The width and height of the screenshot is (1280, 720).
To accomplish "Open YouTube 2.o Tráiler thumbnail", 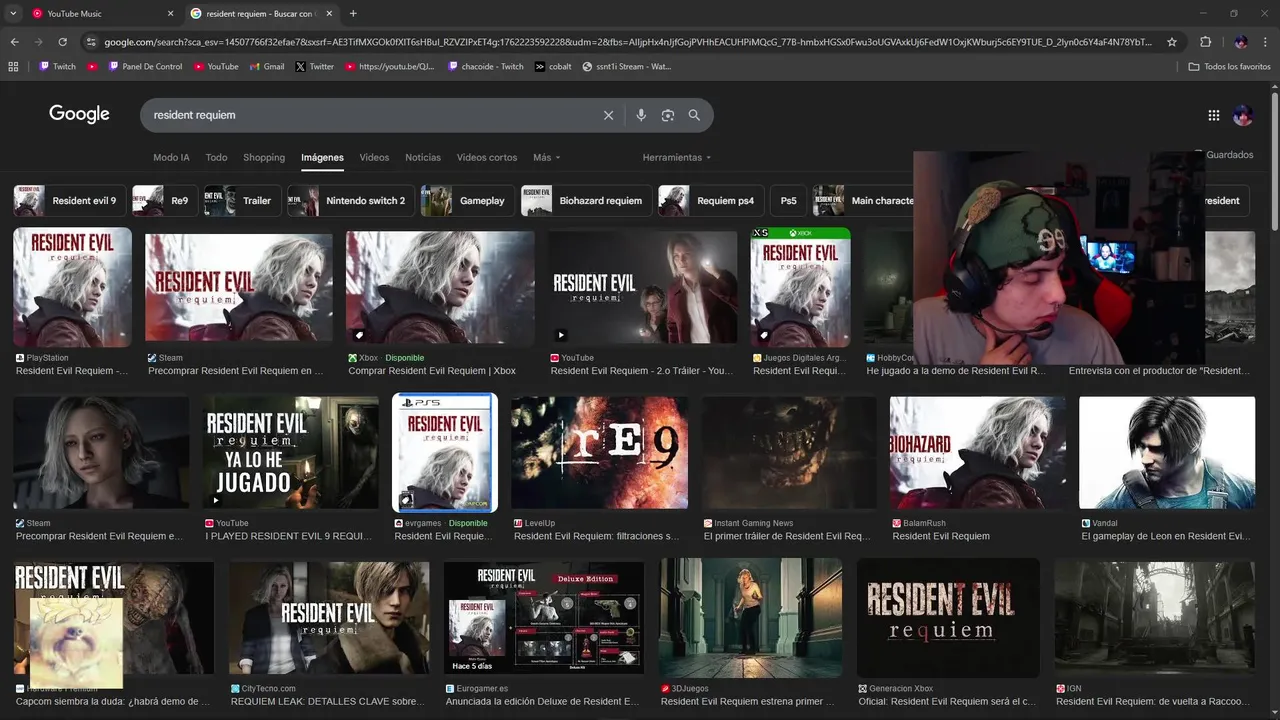I will pos(643,288).
